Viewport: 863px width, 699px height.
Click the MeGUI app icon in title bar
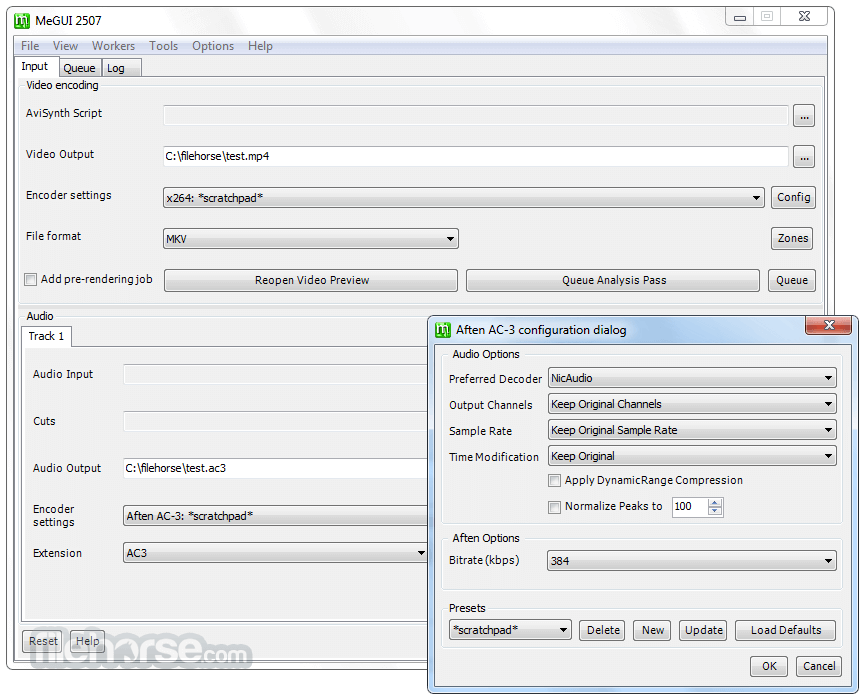coord(22,21)
